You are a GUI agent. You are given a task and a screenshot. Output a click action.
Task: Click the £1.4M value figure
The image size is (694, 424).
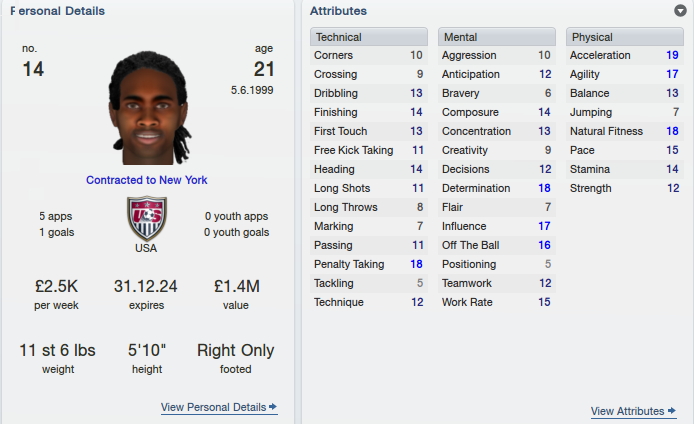[x=236, y=286]
